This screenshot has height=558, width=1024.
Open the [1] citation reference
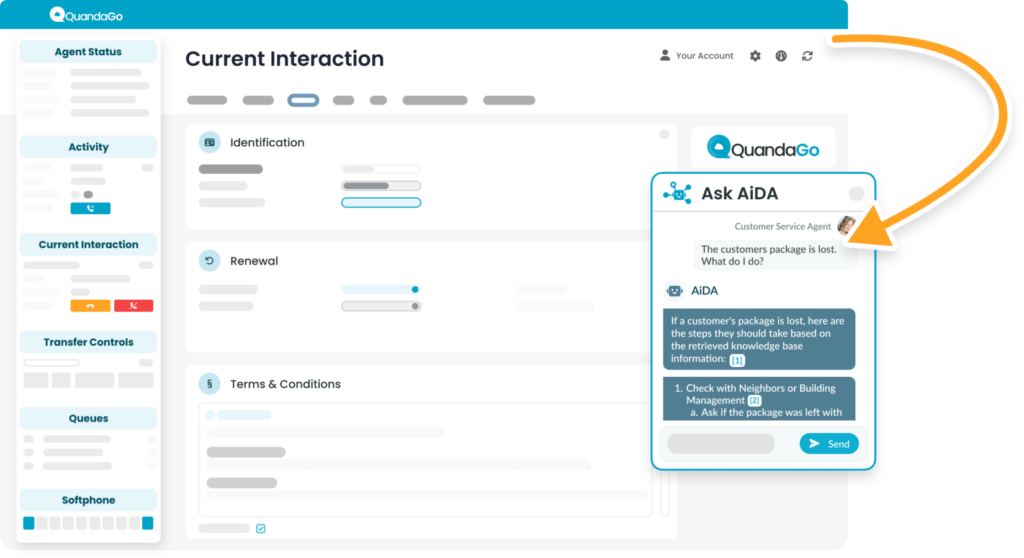737,360
